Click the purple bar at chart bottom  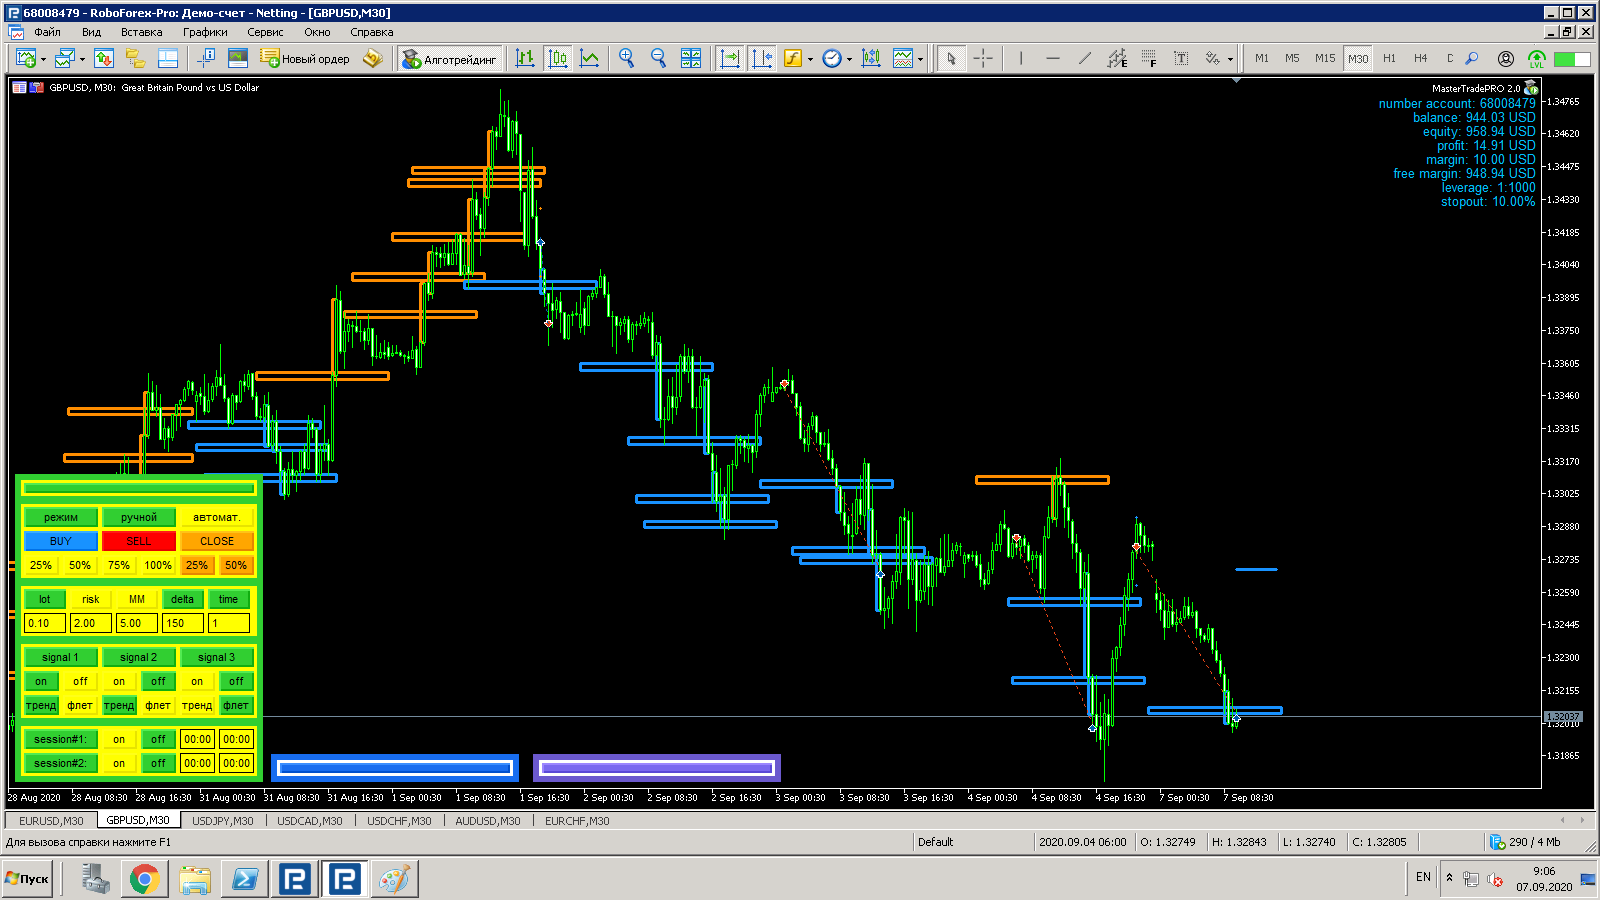(x=657, y=768)
